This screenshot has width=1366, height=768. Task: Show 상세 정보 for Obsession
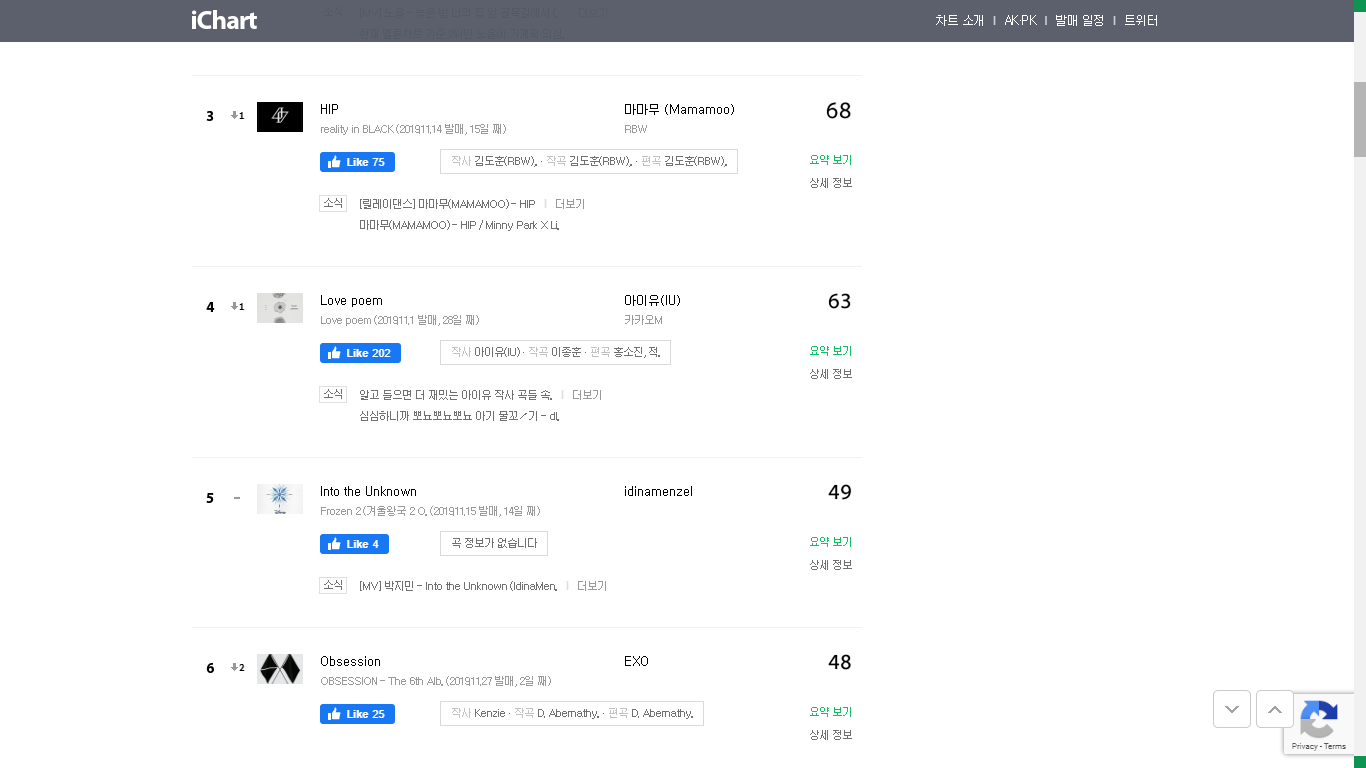coord(831,735)
